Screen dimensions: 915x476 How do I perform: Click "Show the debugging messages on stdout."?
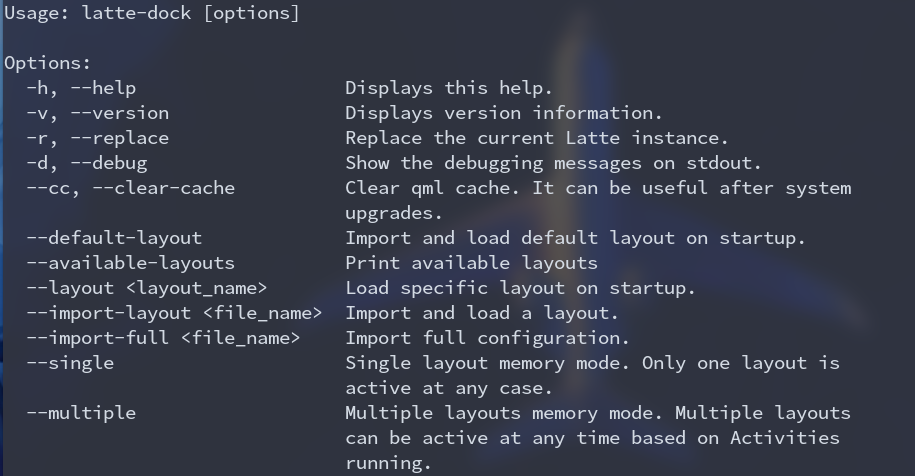[553, 163]
